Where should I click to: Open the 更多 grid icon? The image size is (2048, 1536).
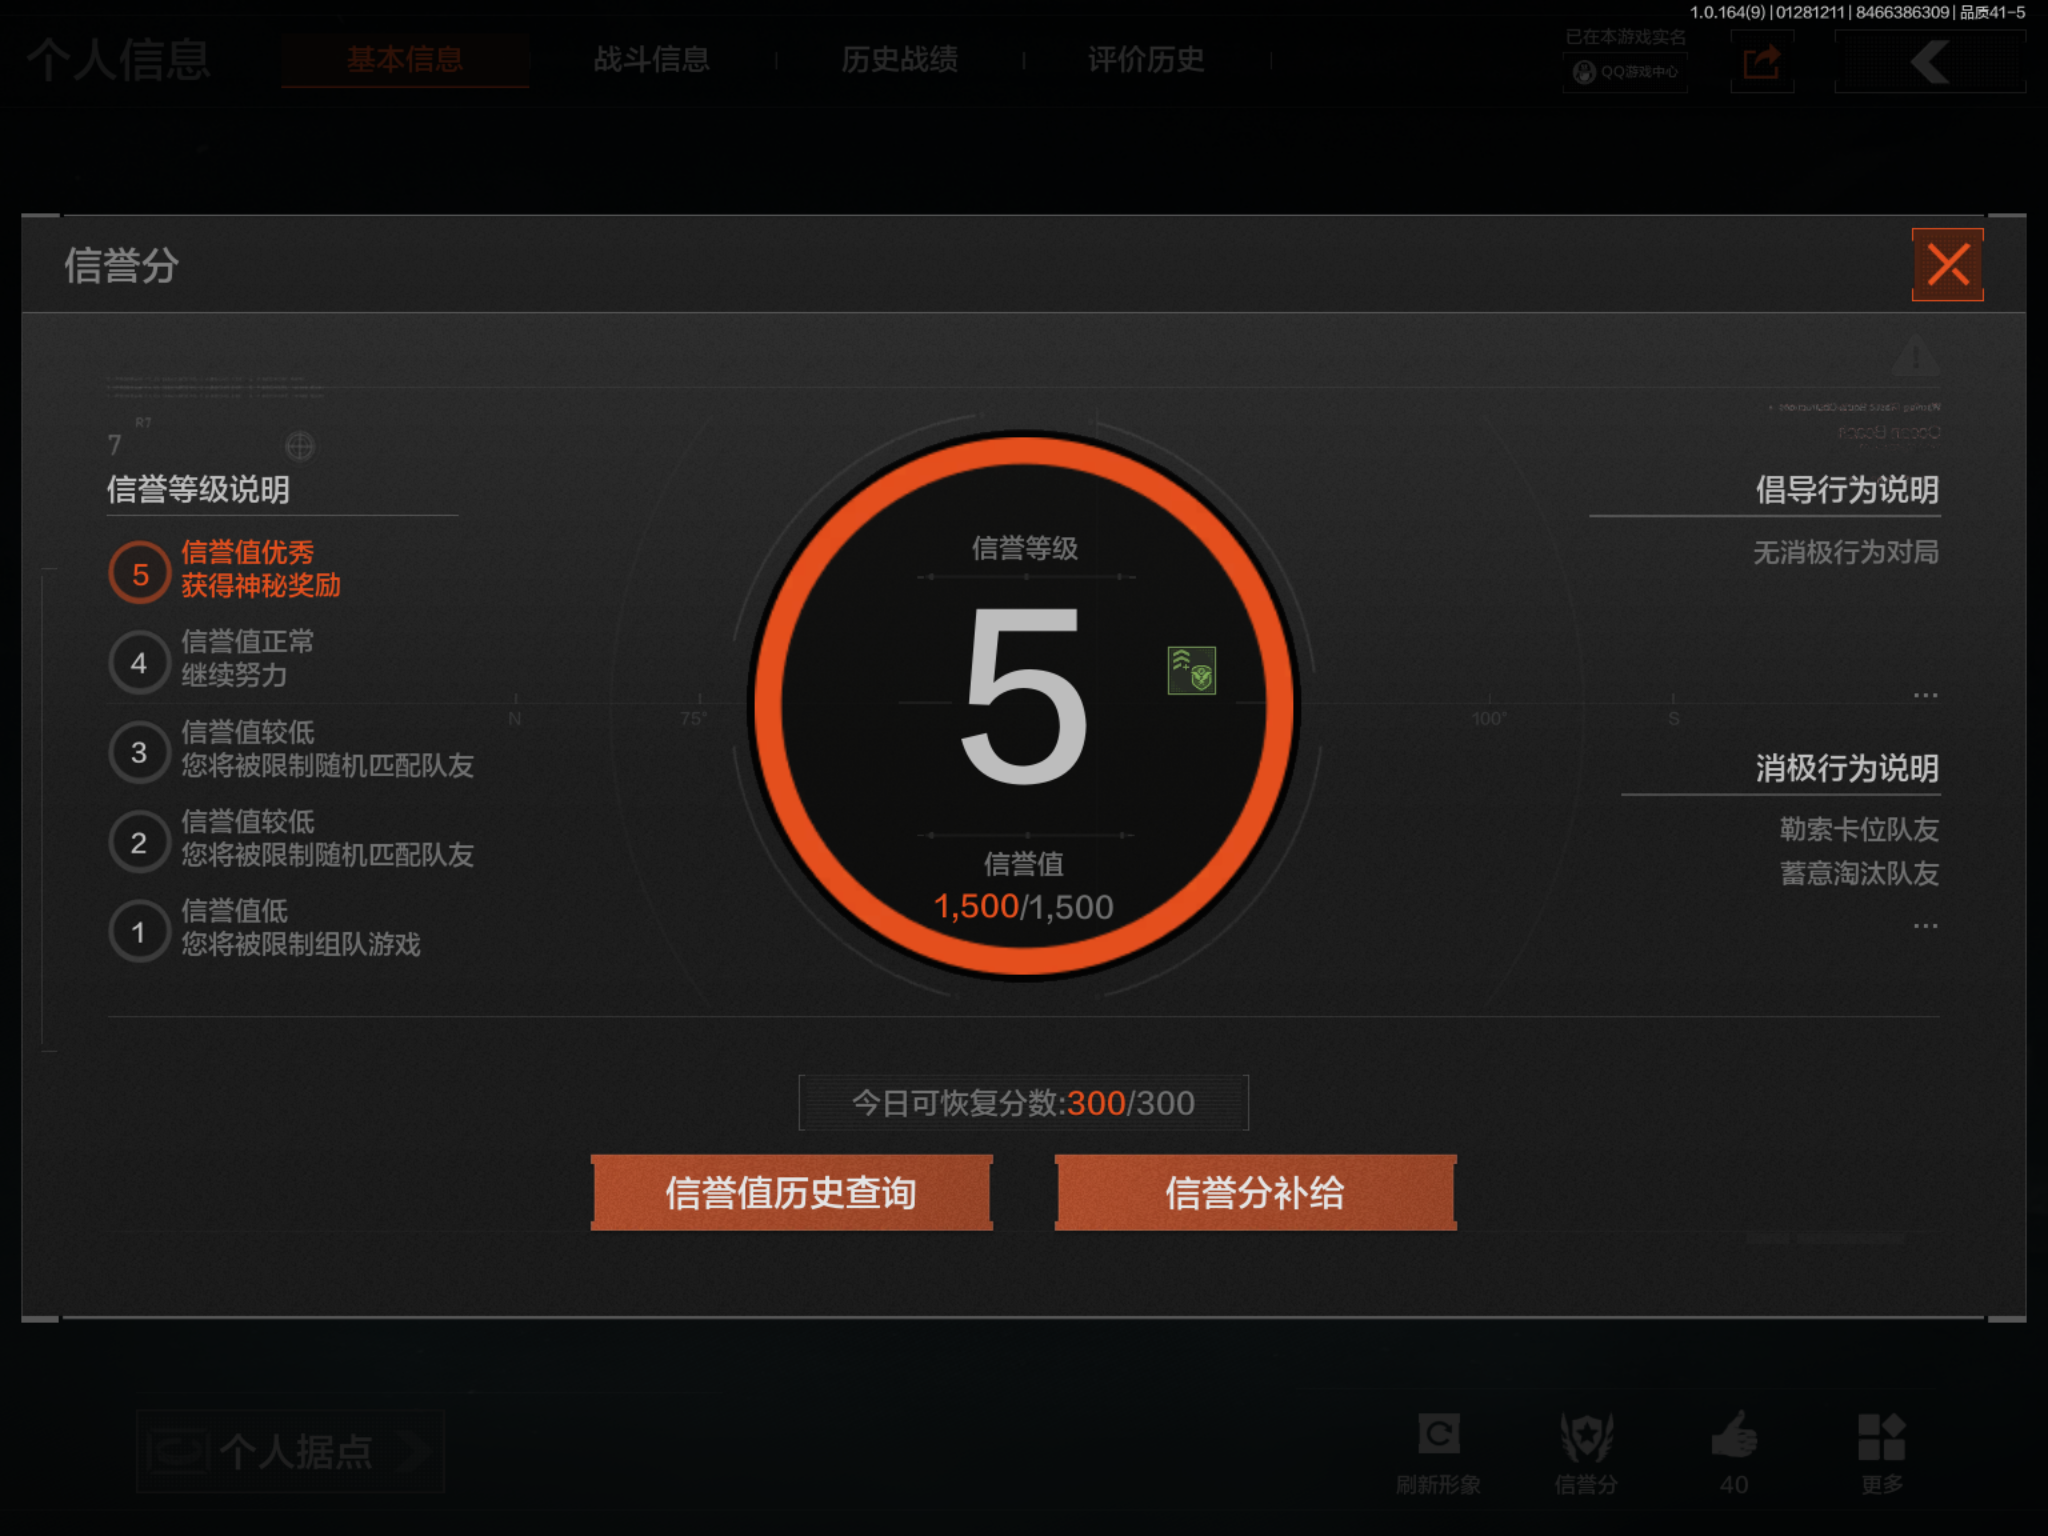[1881, 1437]
